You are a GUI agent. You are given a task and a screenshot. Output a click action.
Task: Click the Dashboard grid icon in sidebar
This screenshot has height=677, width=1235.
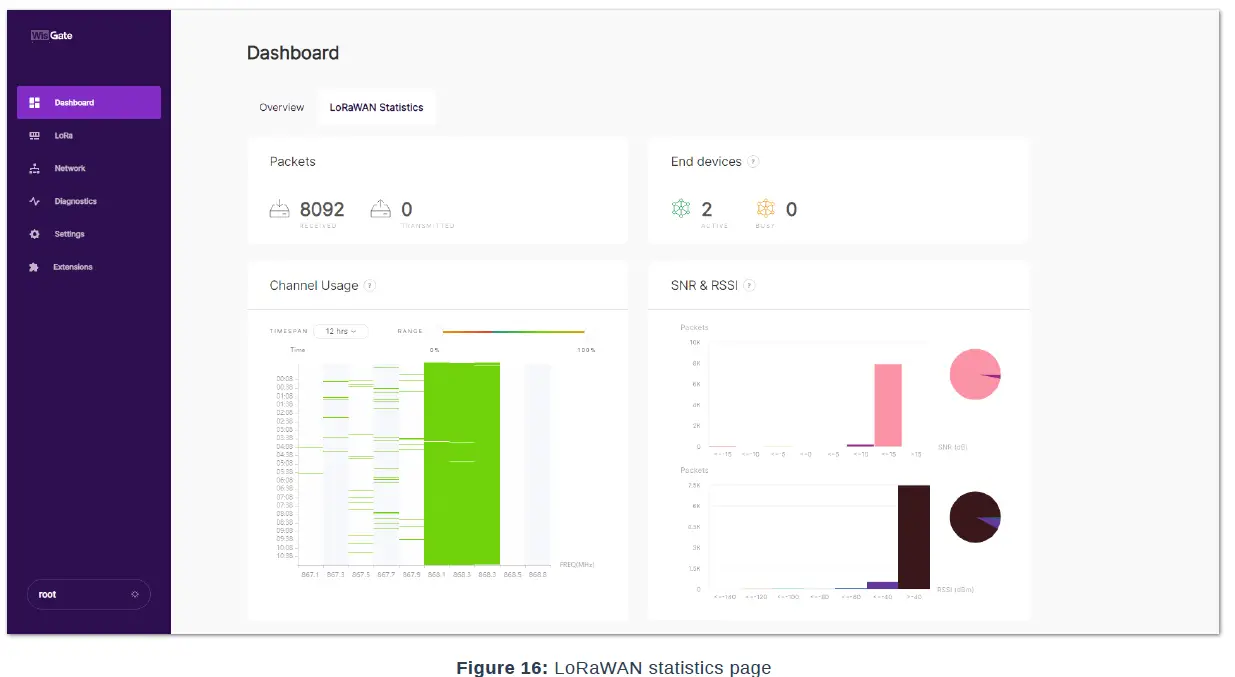(x=34, y=103)
